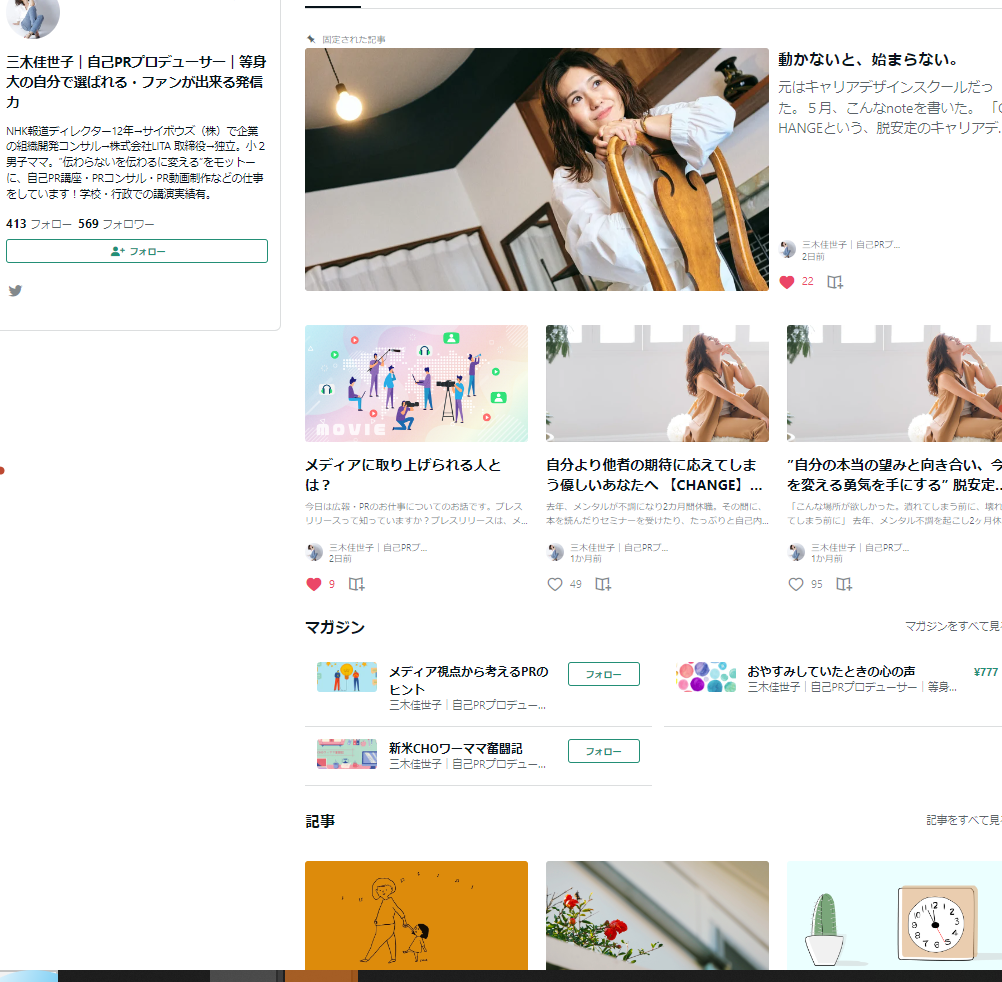This screenshot has width=1002, height=982.
Task: Open the 569 フォロワー followers list
Action: click(x=117, y=224)
